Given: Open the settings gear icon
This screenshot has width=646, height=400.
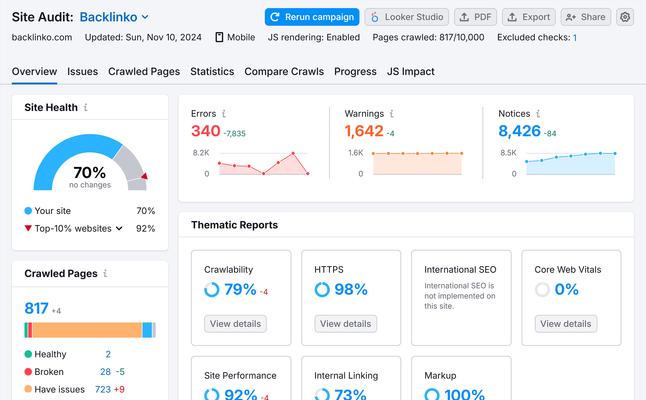Looking at the screenshot, I should tap(625, 17).
